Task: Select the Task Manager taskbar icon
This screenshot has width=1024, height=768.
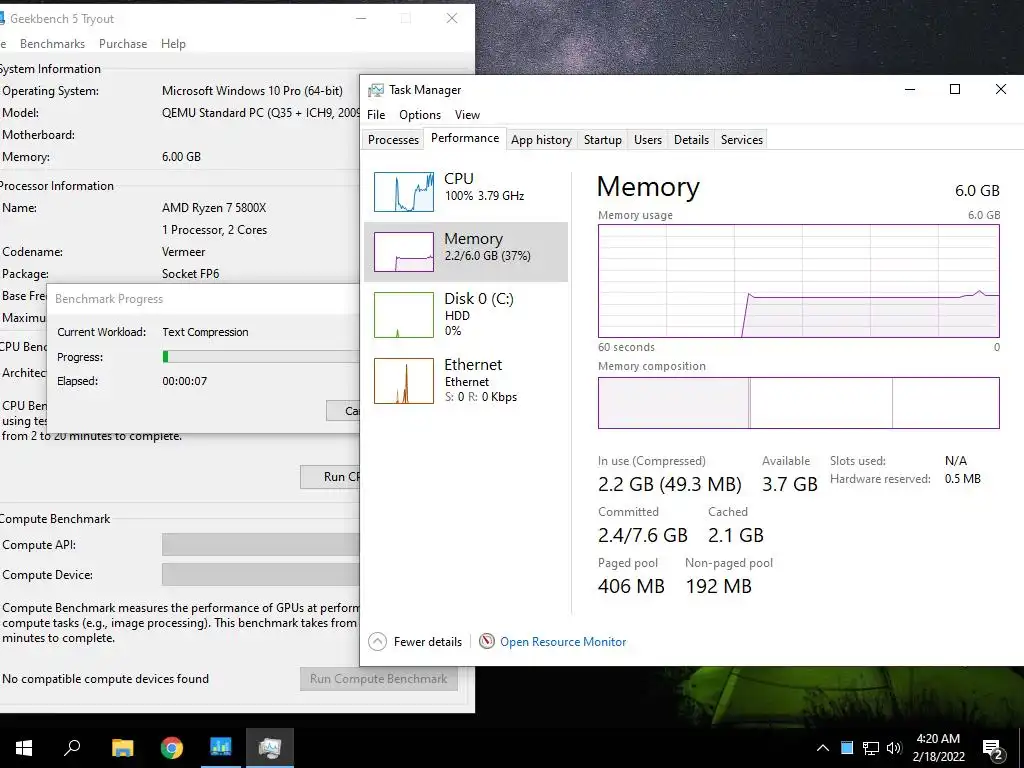Action: (270, 748)
